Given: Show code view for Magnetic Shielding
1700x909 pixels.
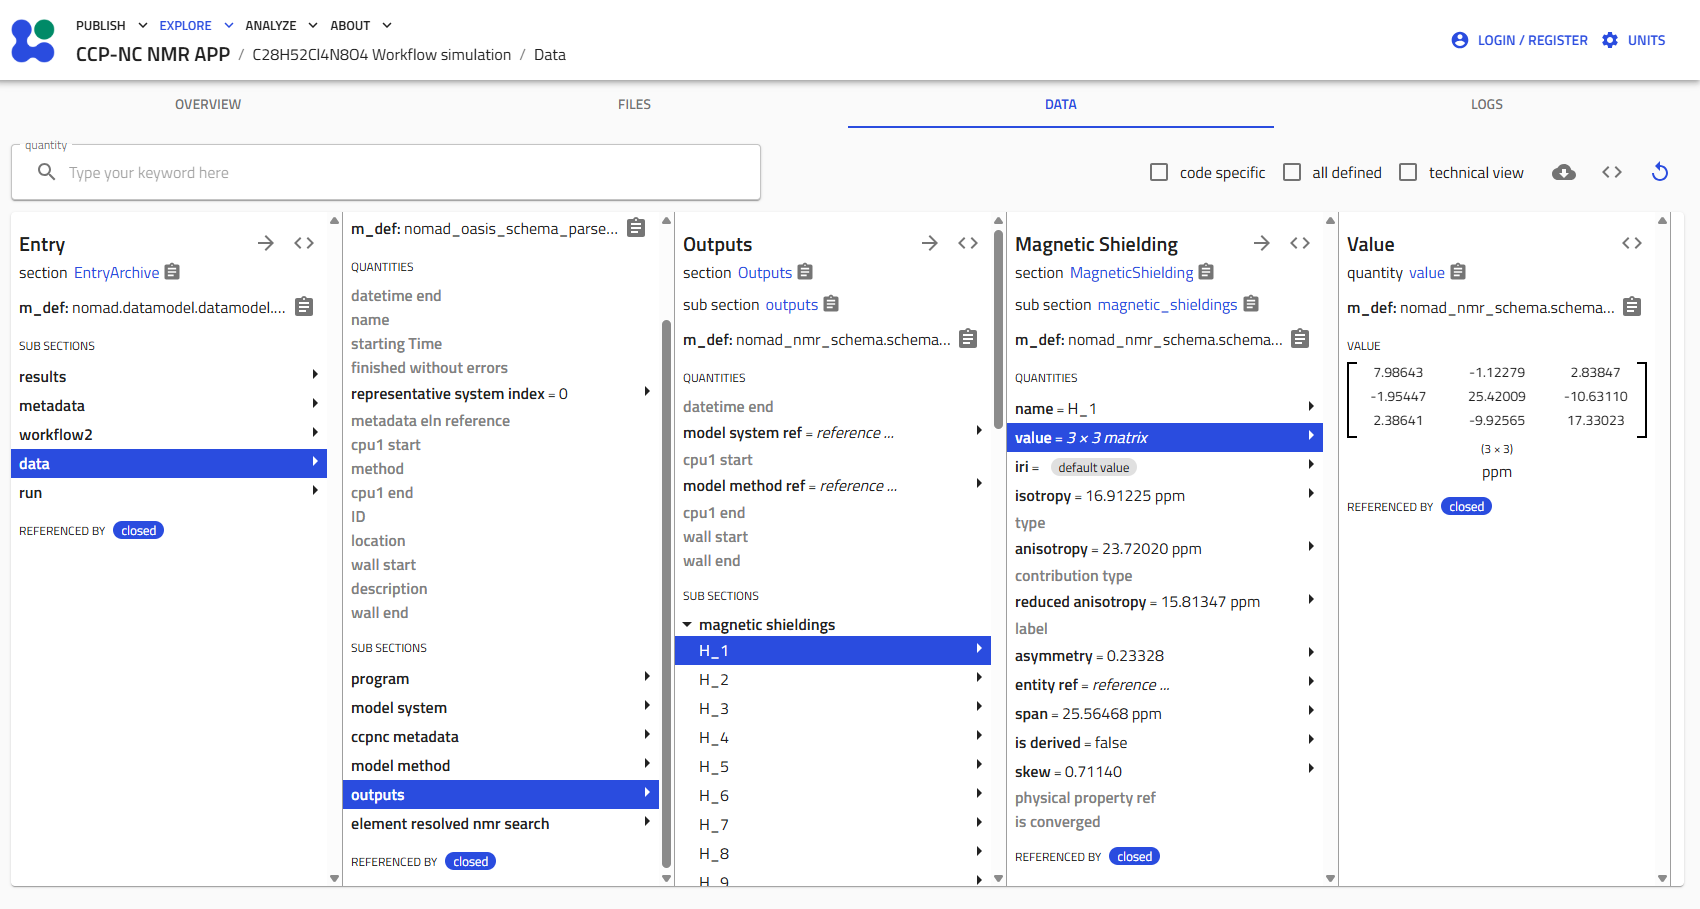Looking at the screenshot, I should pyautogui.click(x=1300, y=243).
